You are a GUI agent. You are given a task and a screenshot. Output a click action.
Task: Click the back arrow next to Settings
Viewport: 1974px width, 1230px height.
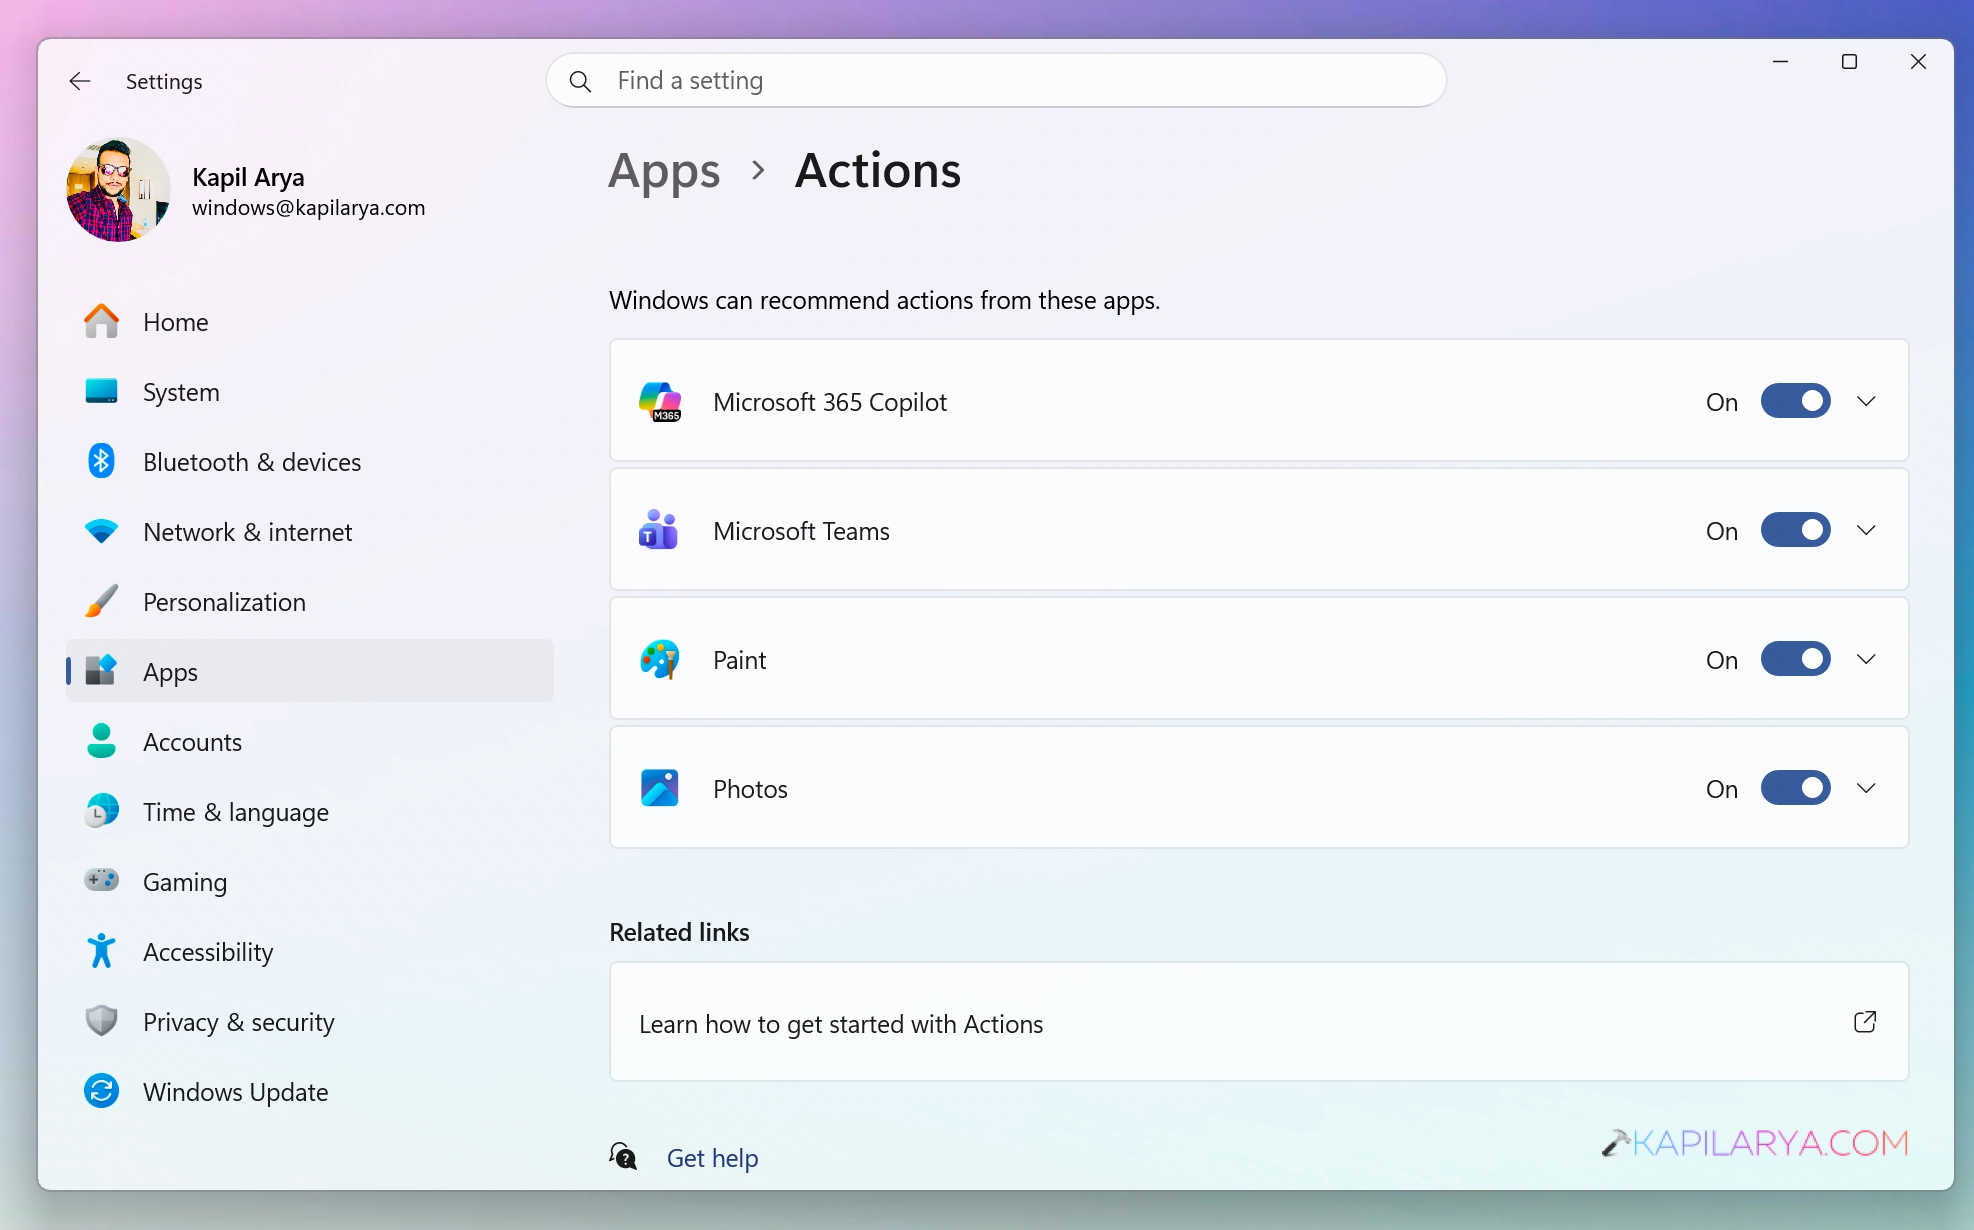click(80, 81)
